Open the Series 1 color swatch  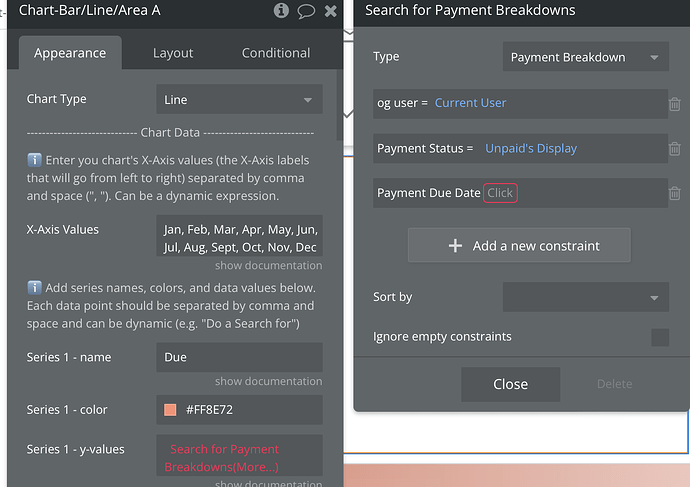point(170,410)
